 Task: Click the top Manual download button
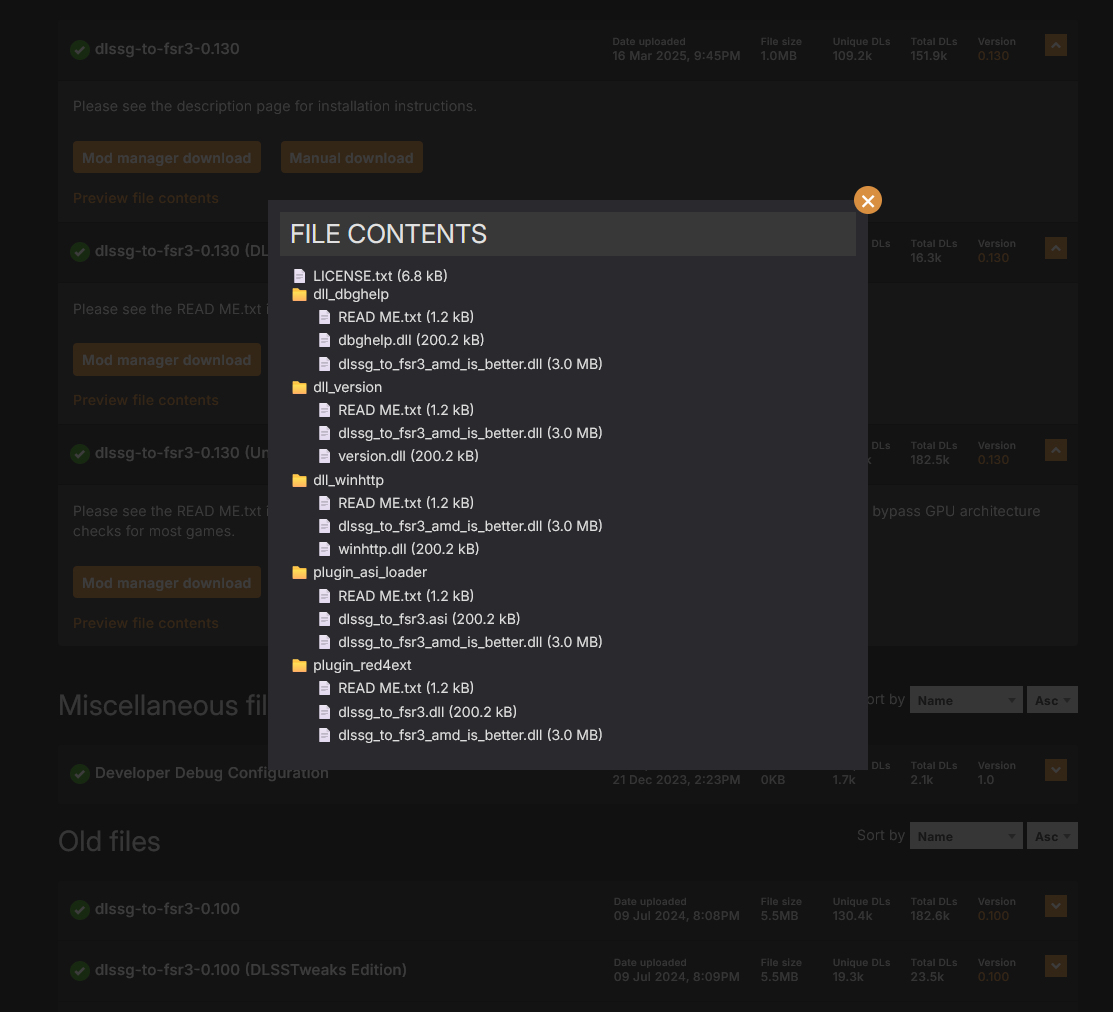tap(351, 158)
